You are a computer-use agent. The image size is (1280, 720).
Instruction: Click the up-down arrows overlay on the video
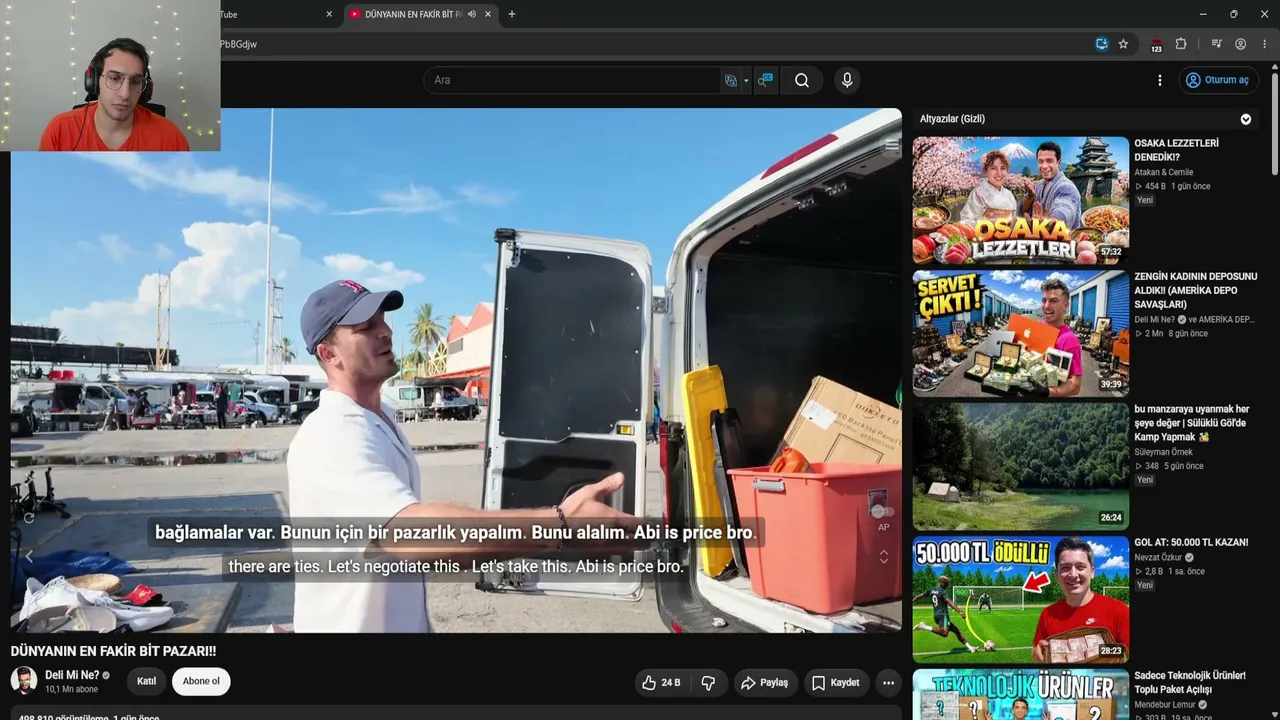point(883,556)
